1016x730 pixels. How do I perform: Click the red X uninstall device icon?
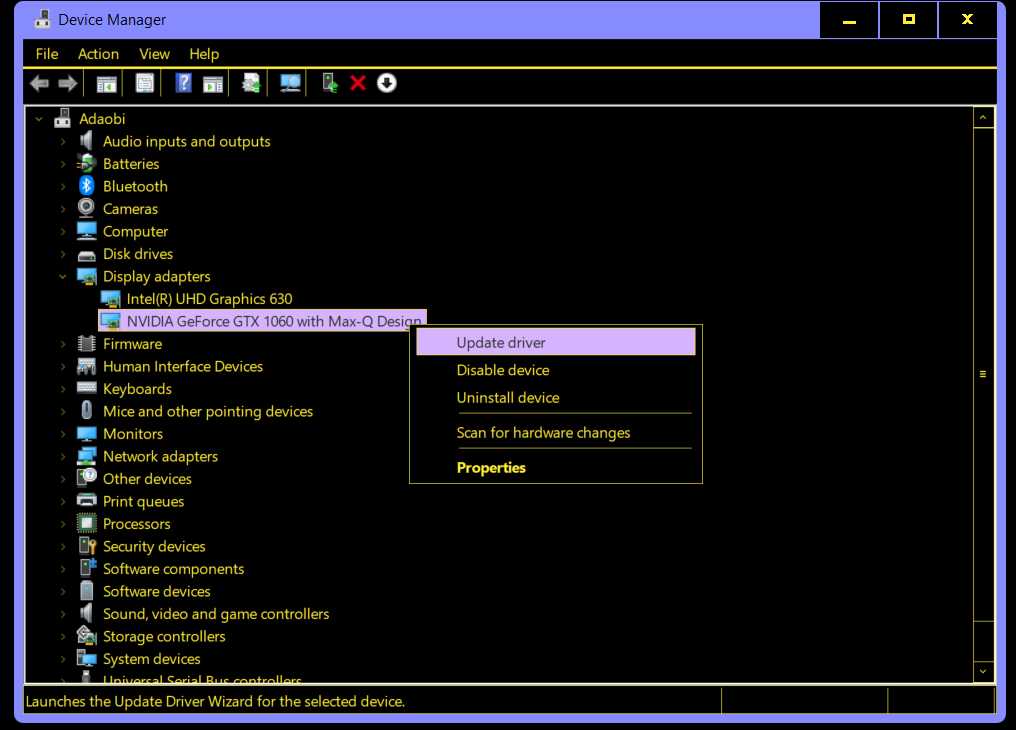pyautogui.click(x=358, y=83)
